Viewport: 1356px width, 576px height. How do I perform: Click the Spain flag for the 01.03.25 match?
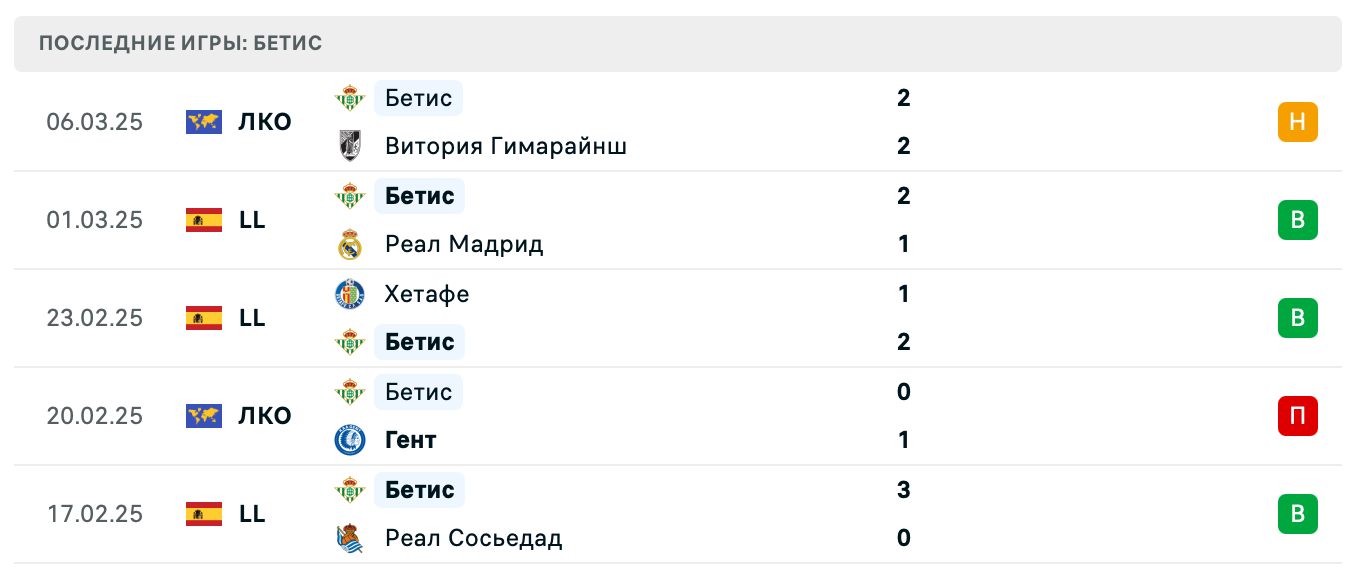pos(204,220)
